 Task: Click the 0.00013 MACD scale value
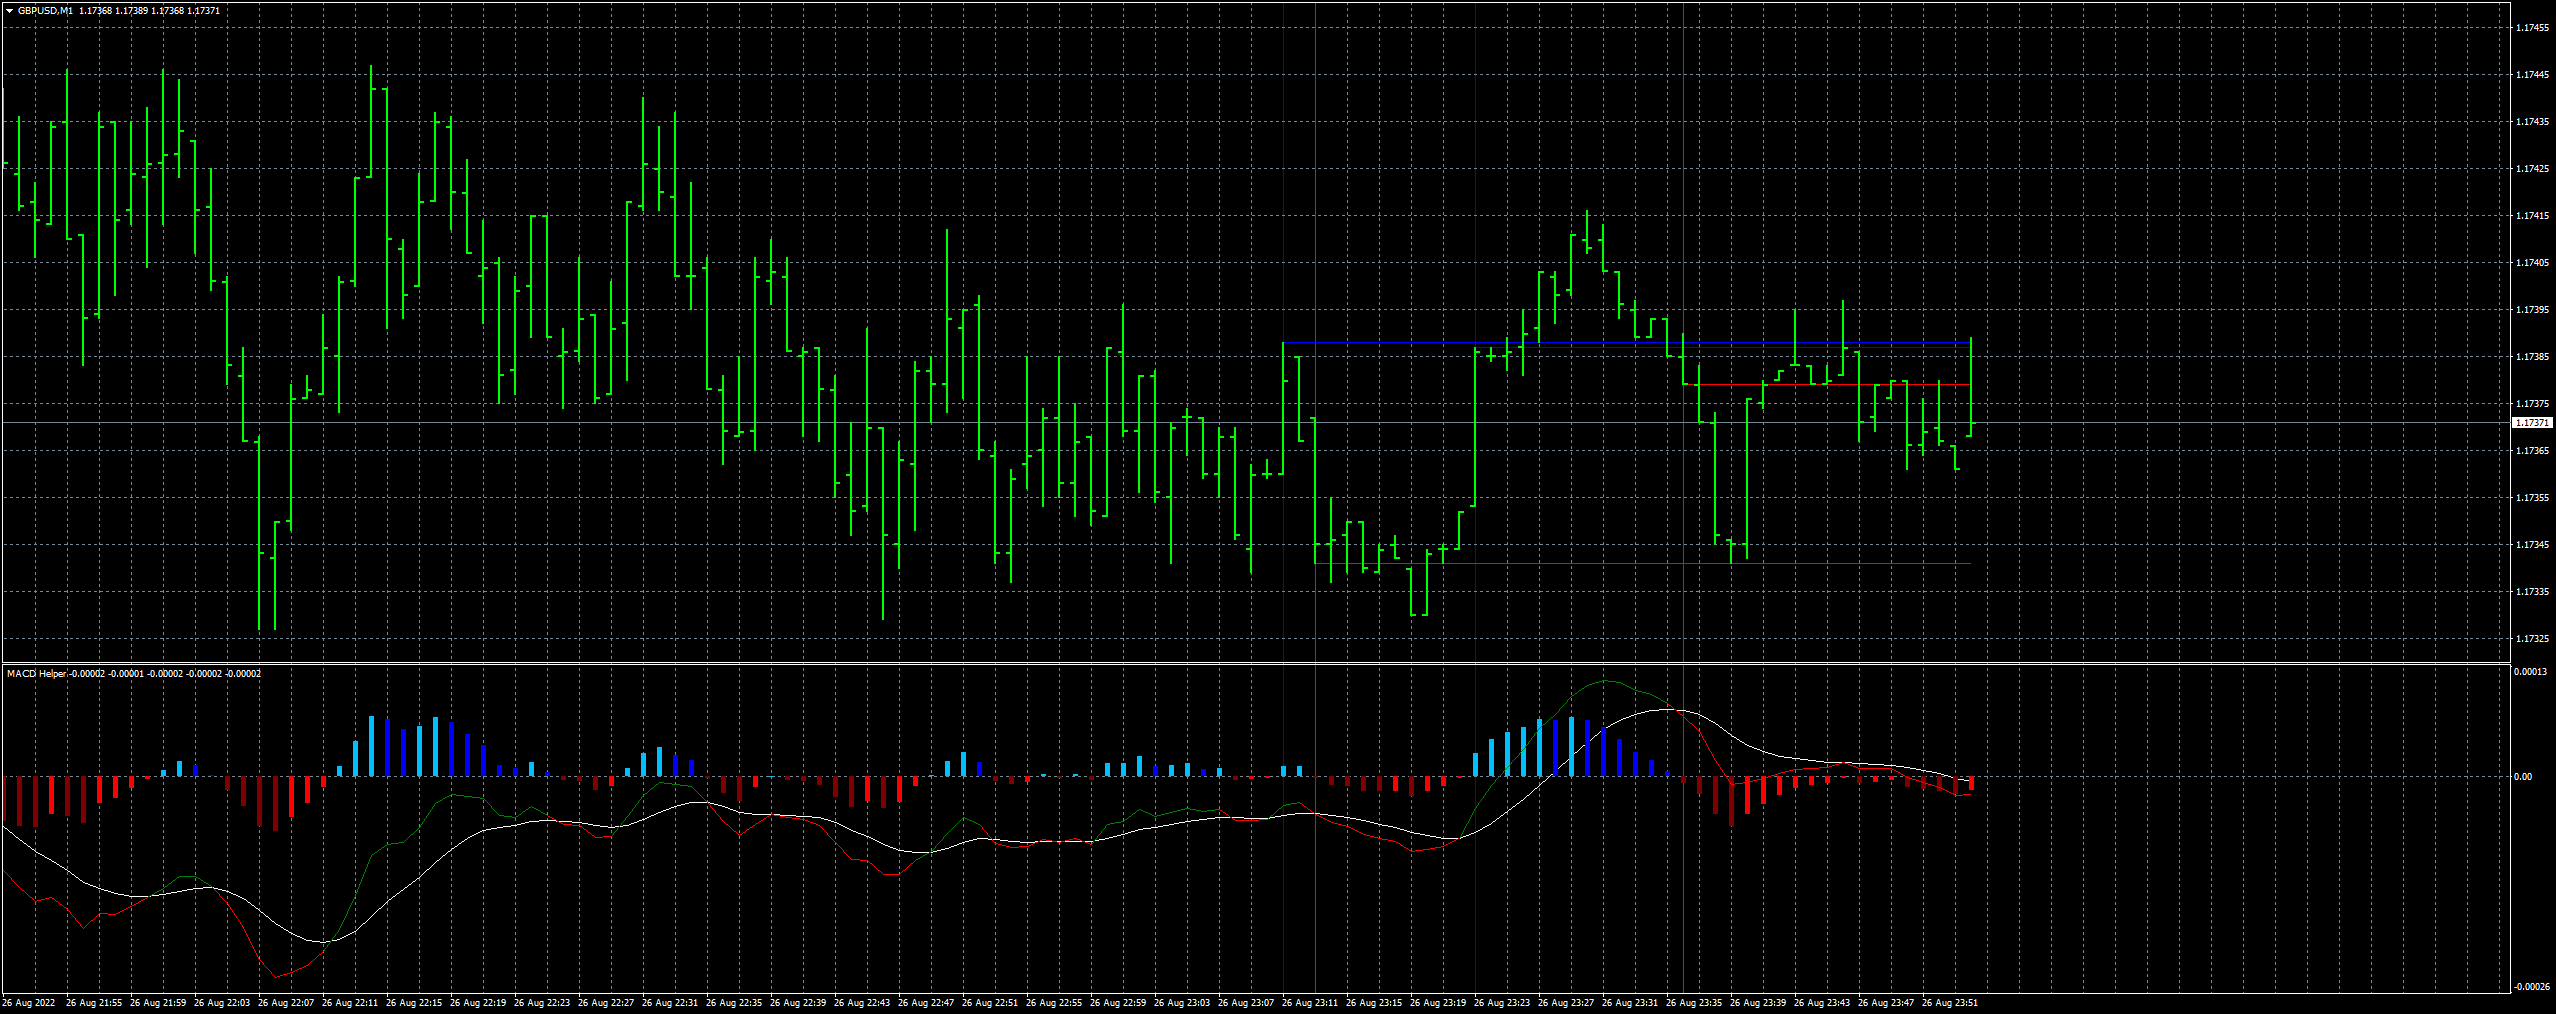(2531, 672)
